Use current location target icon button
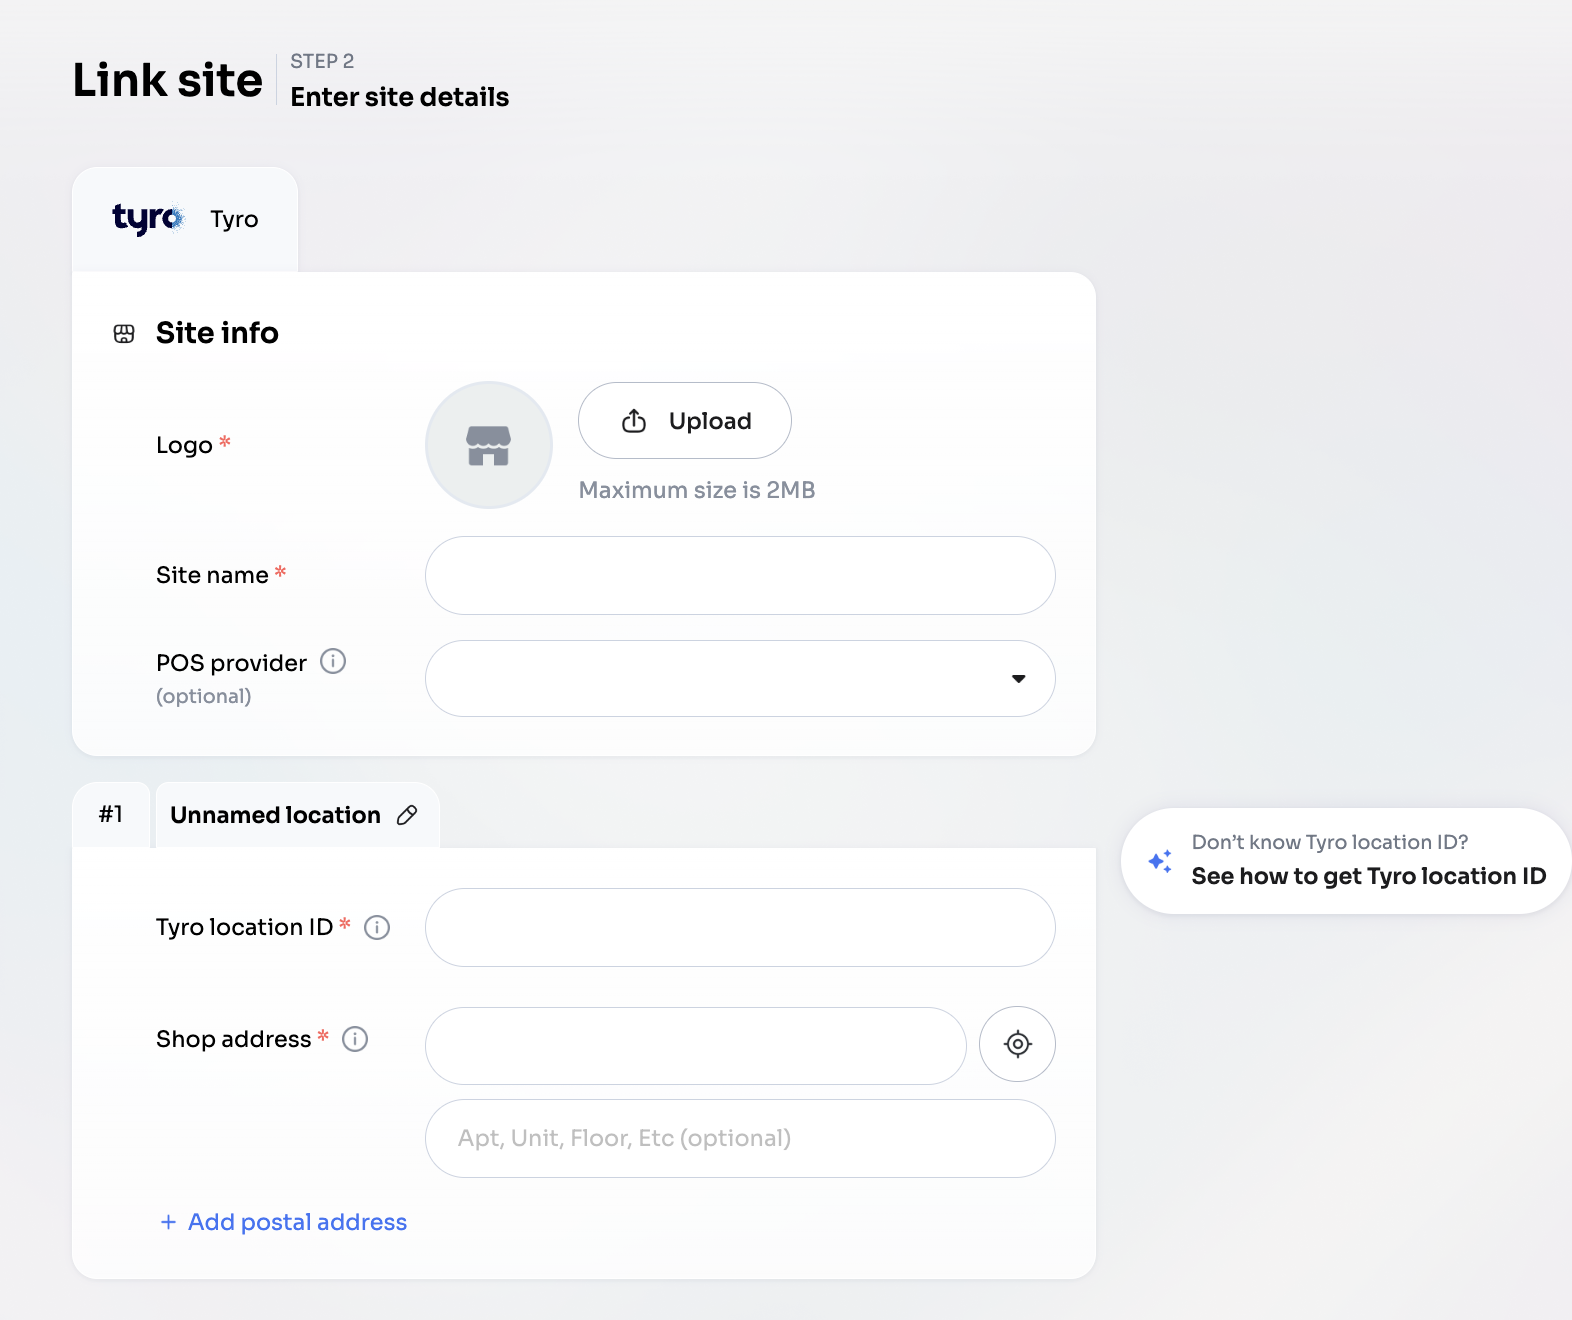Viewport: 1572px width, 1320px height. click(x=1017, y=1044)
